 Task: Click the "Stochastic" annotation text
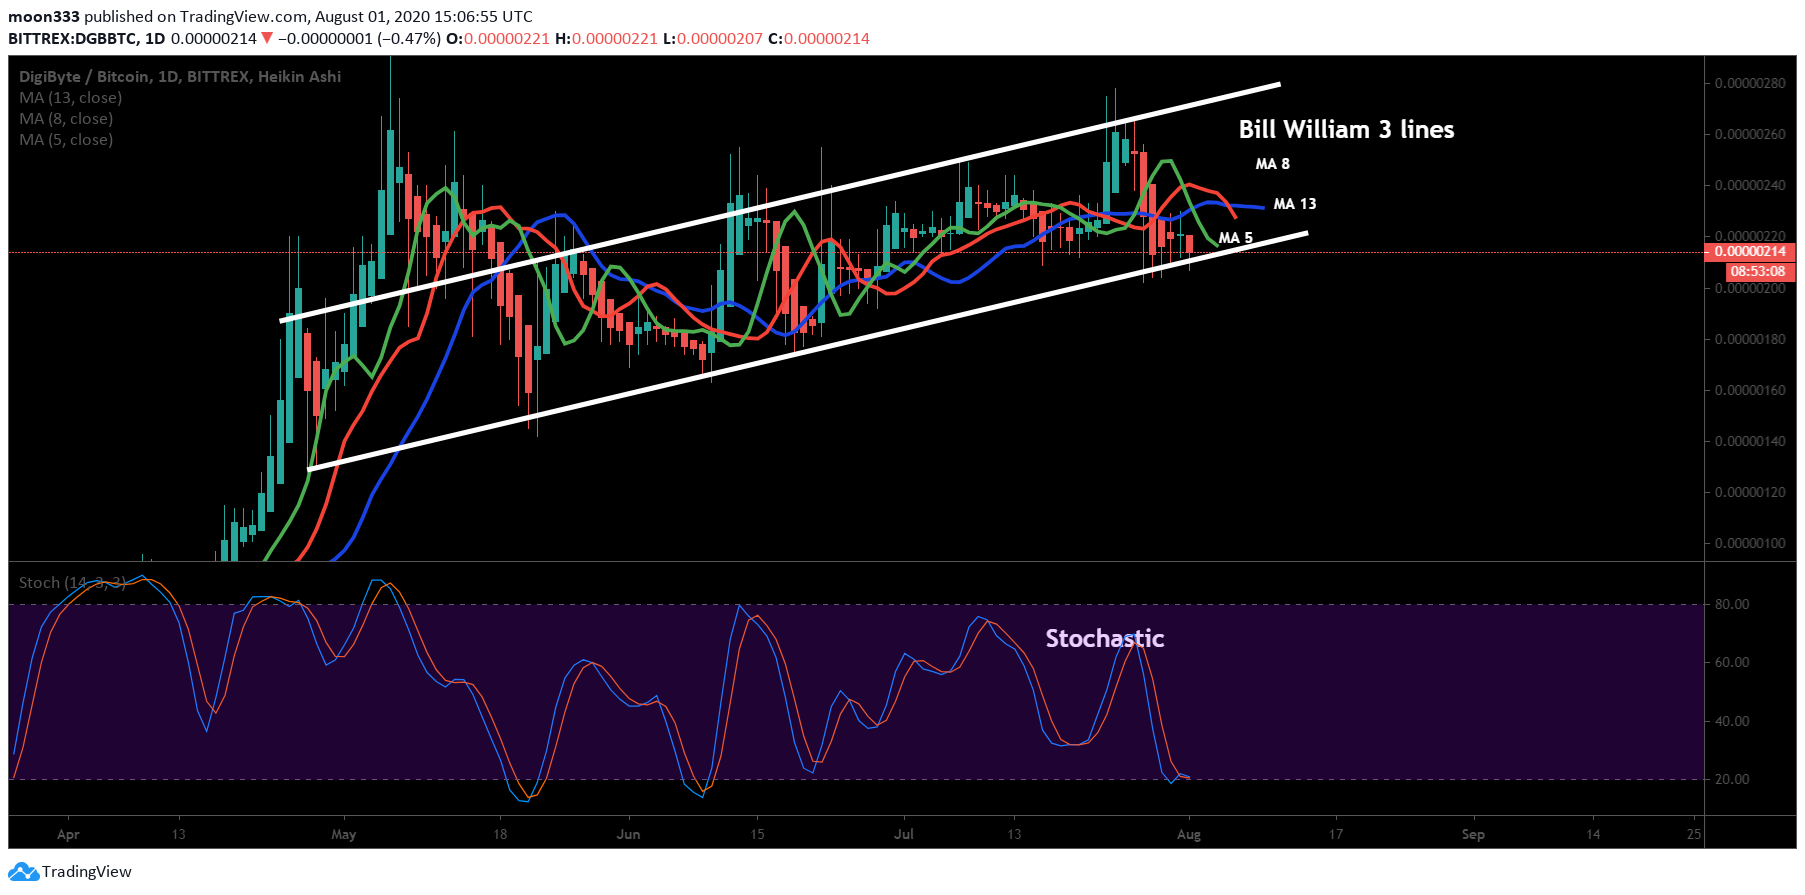[1105, 639]
